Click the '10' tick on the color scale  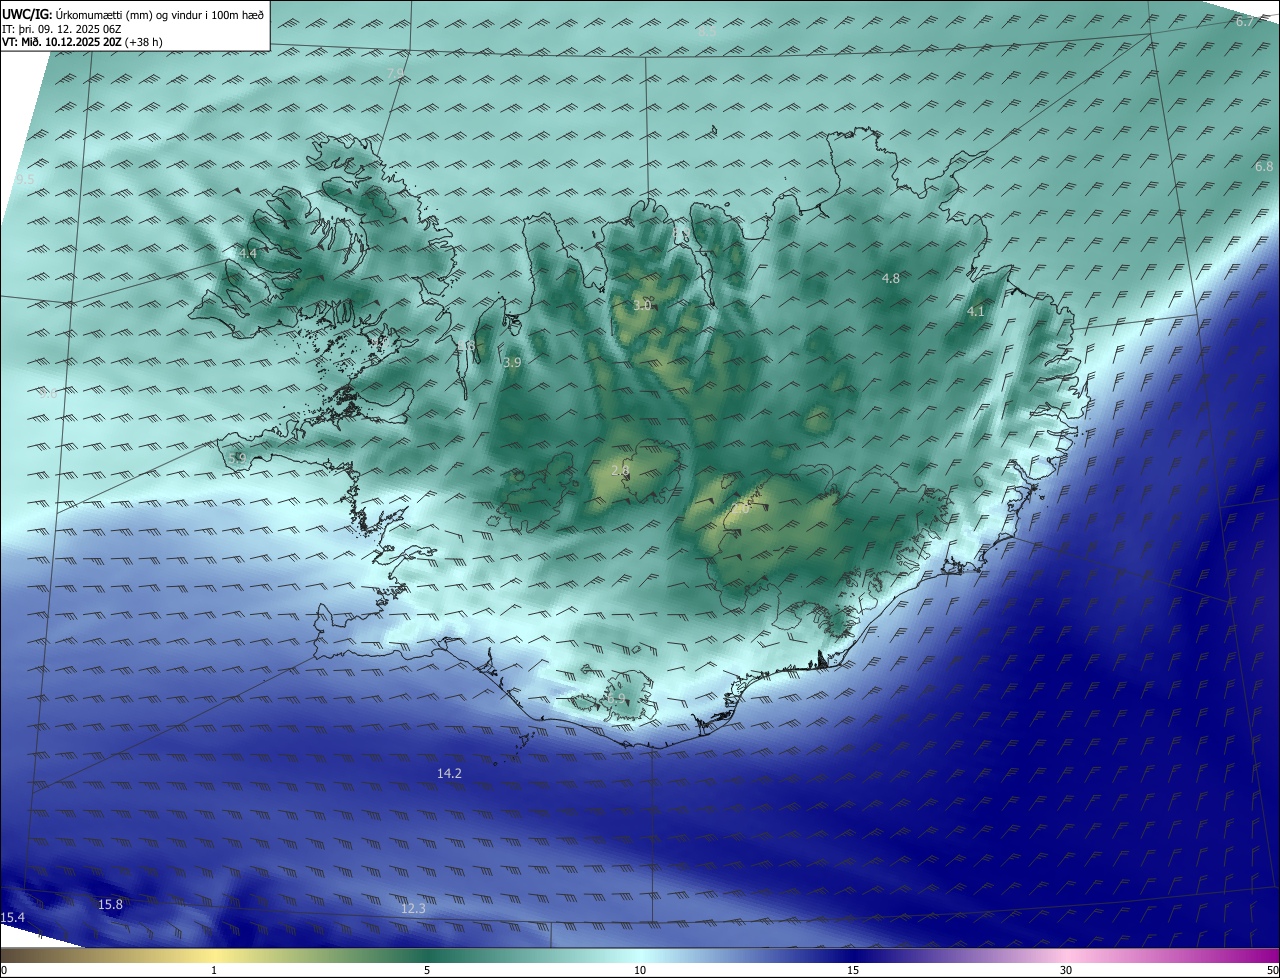640,970
